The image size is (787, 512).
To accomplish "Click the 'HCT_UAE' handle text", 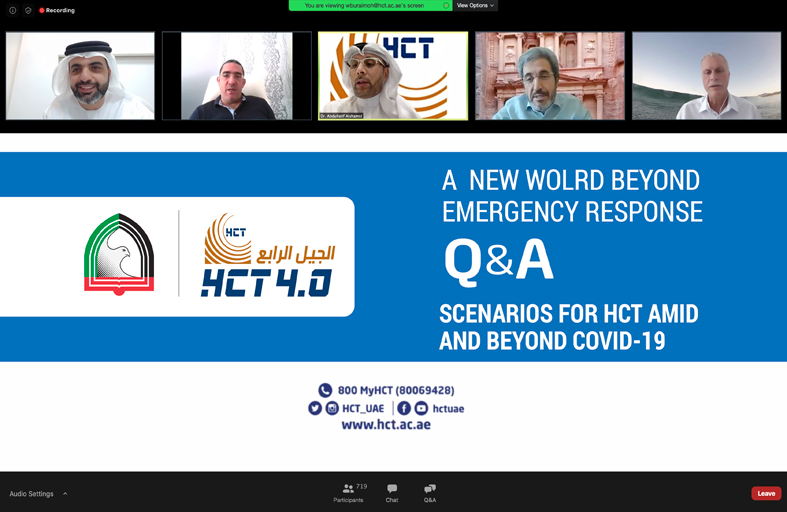I will 363,409.
